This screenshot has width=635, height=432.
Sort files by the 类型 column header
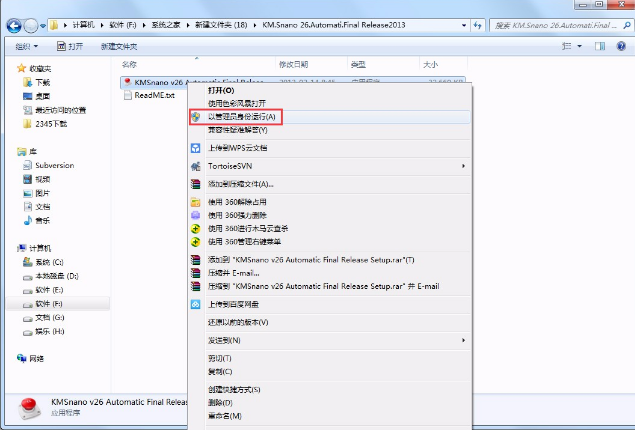pyautogui.click(x=358, y=64)
